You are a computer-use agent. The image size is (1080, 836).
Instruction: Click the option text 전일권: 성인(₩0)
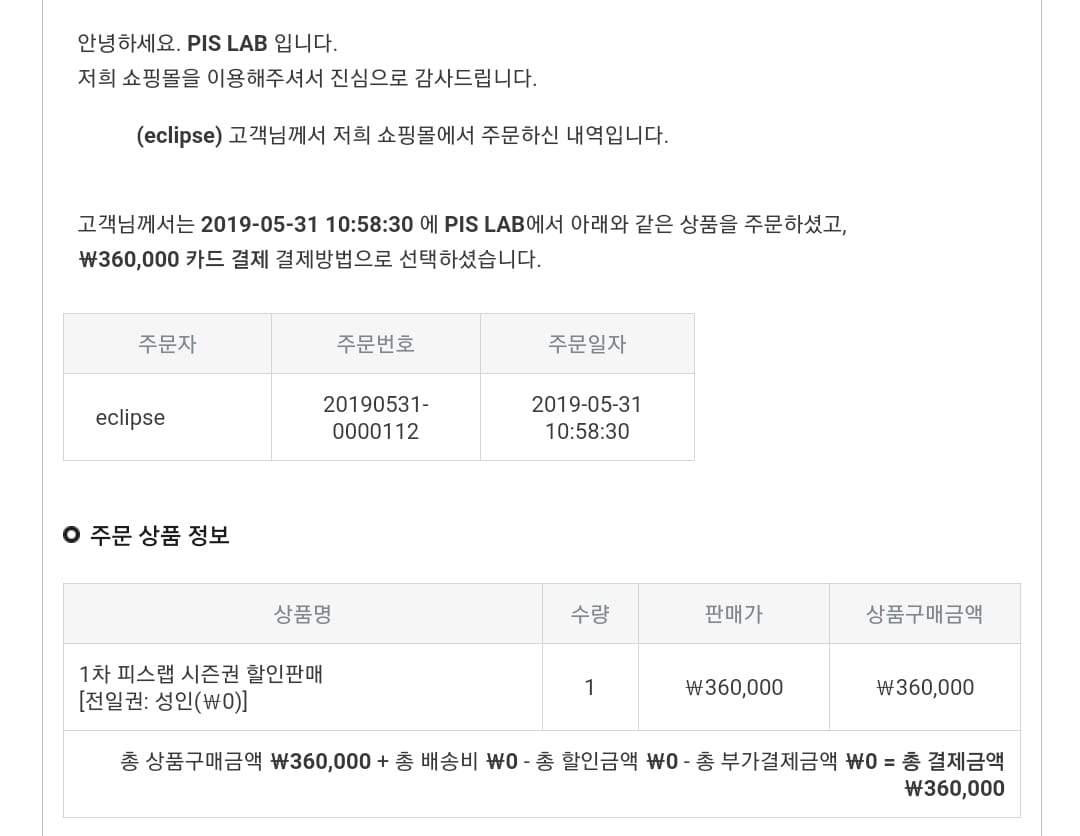click(163, 701)
